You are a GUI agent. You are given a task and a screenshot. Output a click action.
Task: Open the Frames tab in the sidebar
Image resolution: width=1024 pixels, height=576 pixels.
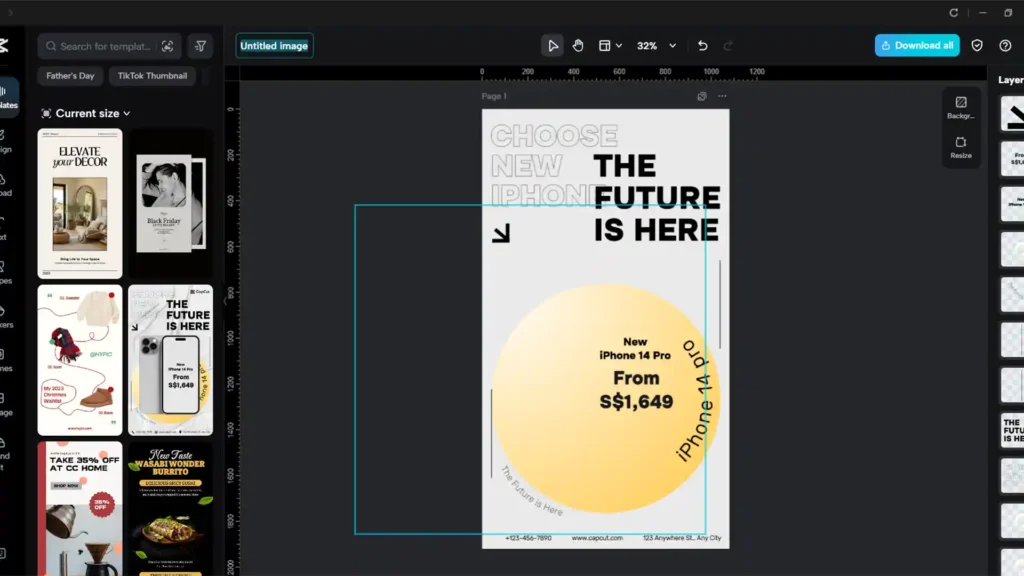click(6, 360)
